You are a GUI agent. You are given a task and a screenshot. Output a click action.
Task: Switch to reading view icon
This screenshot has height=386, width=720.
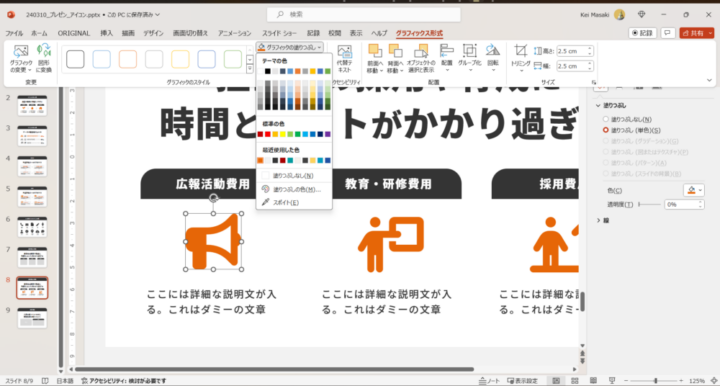coord(593,381)
